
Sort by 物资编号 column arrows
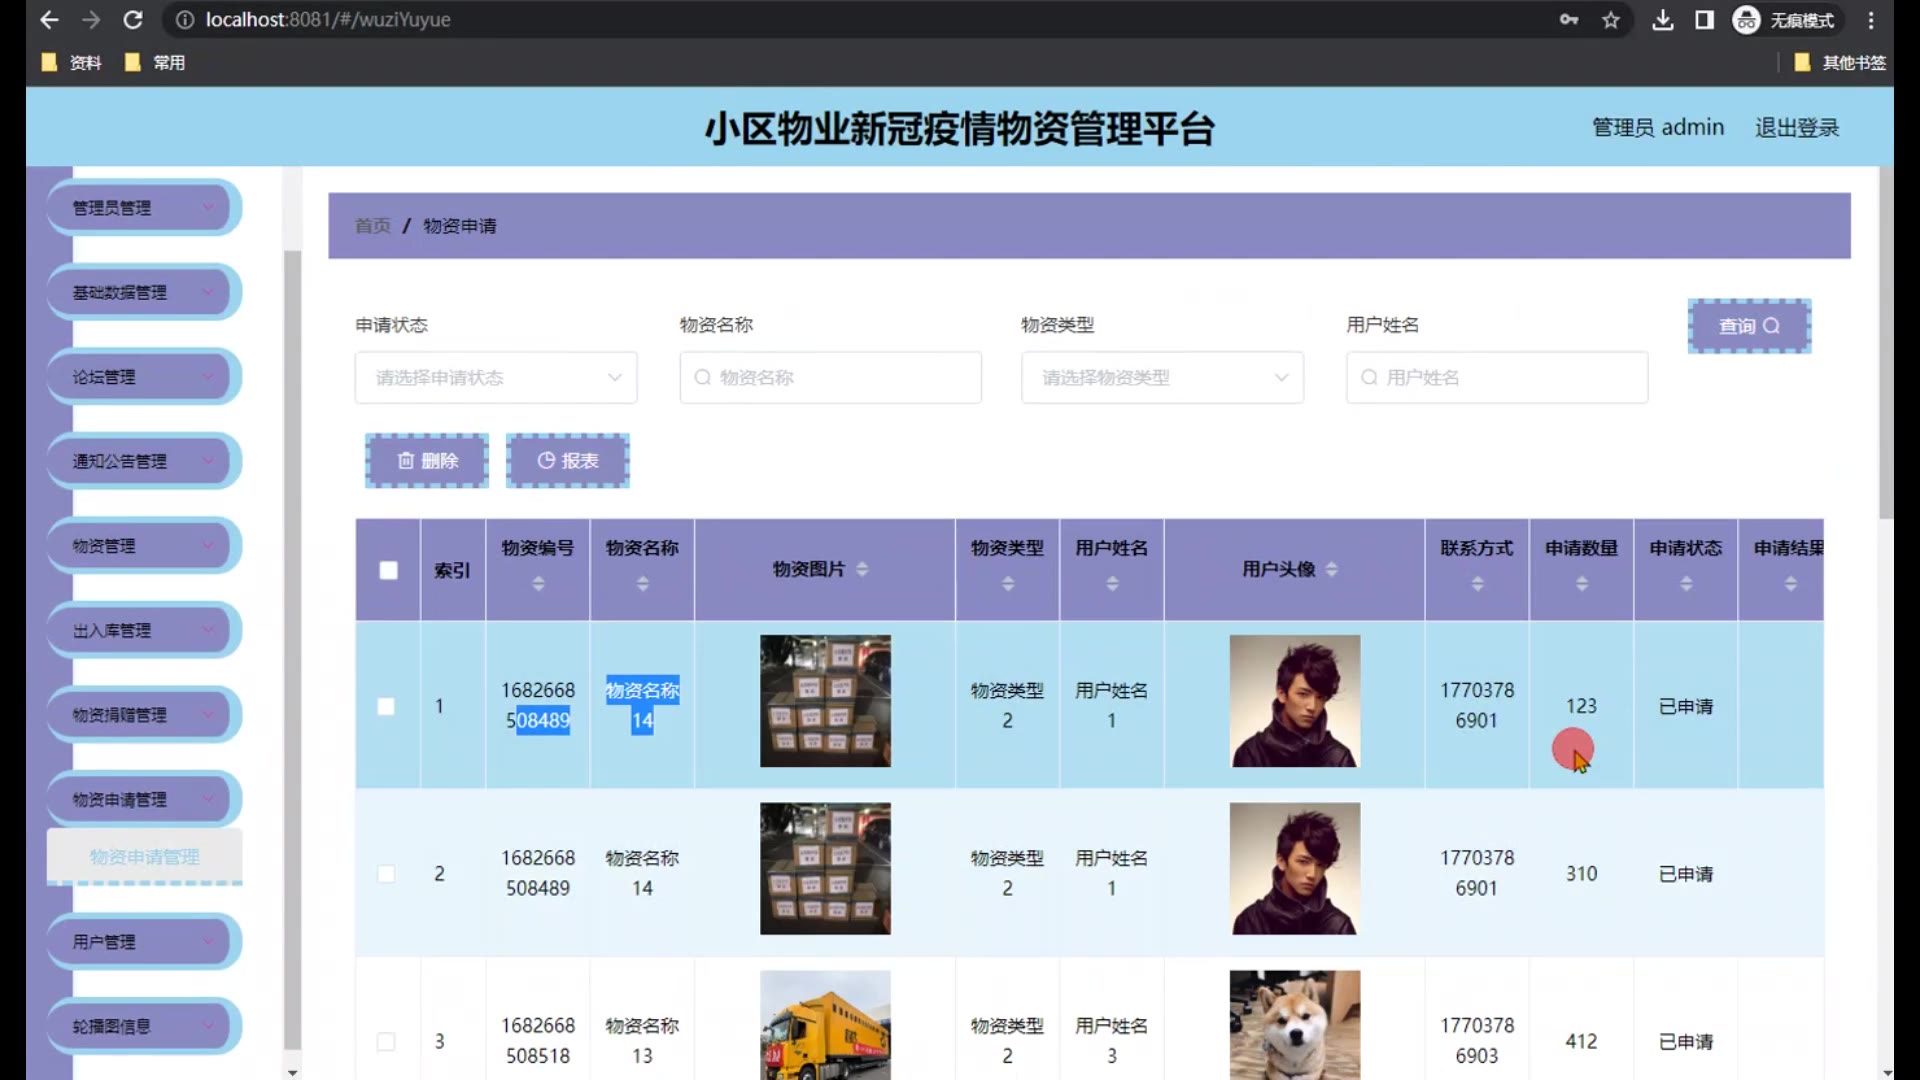[x=538, y=583]
